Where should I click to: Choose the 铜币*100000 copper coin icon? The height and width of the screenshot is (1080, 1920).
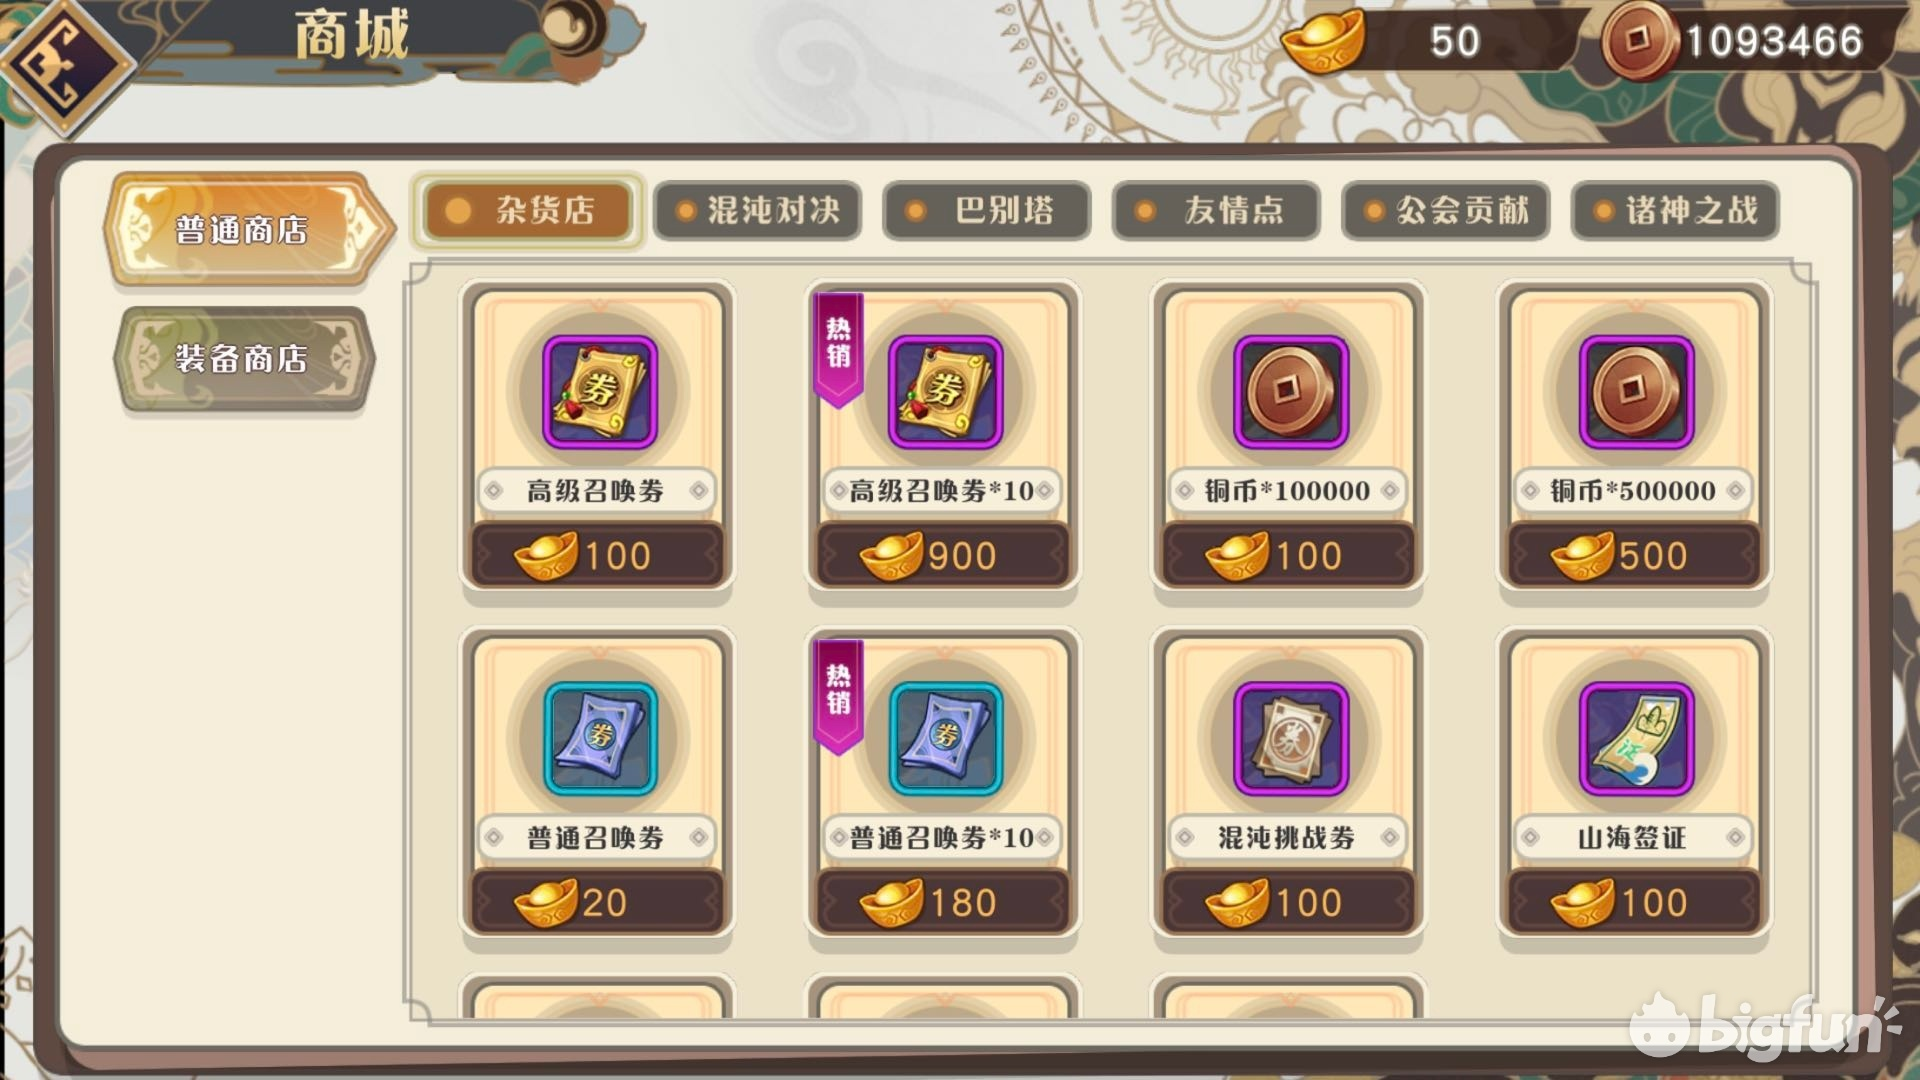click(x=1290, y=392)
